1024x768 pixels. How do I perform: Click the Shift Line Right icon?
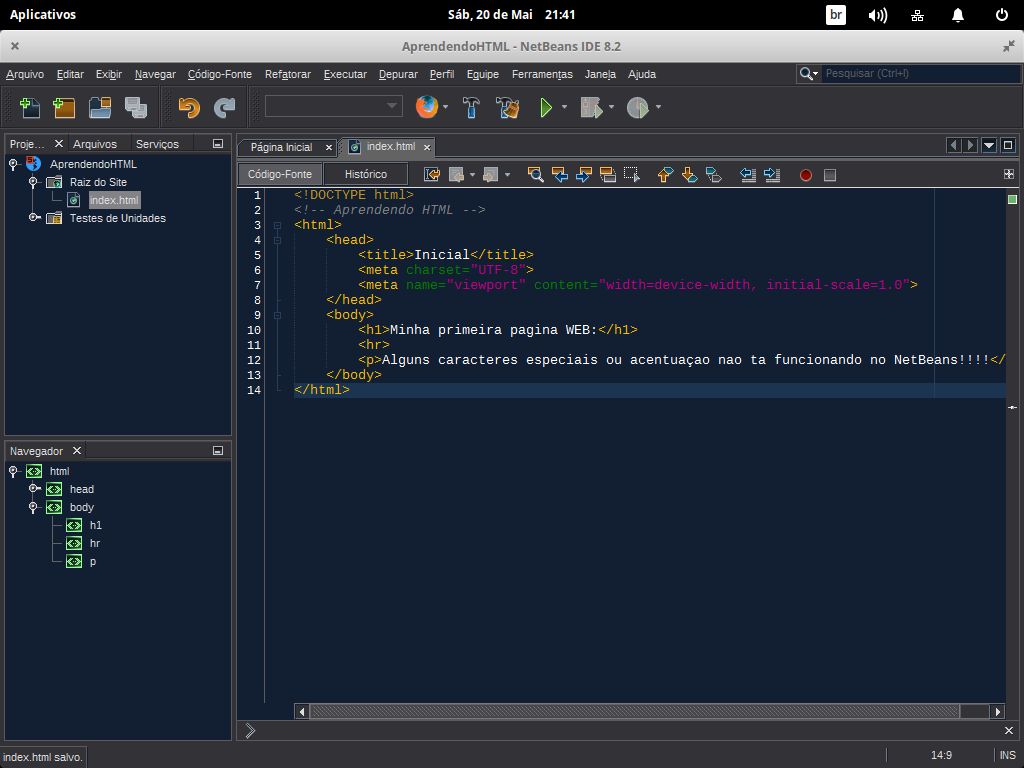coord(771,175)
